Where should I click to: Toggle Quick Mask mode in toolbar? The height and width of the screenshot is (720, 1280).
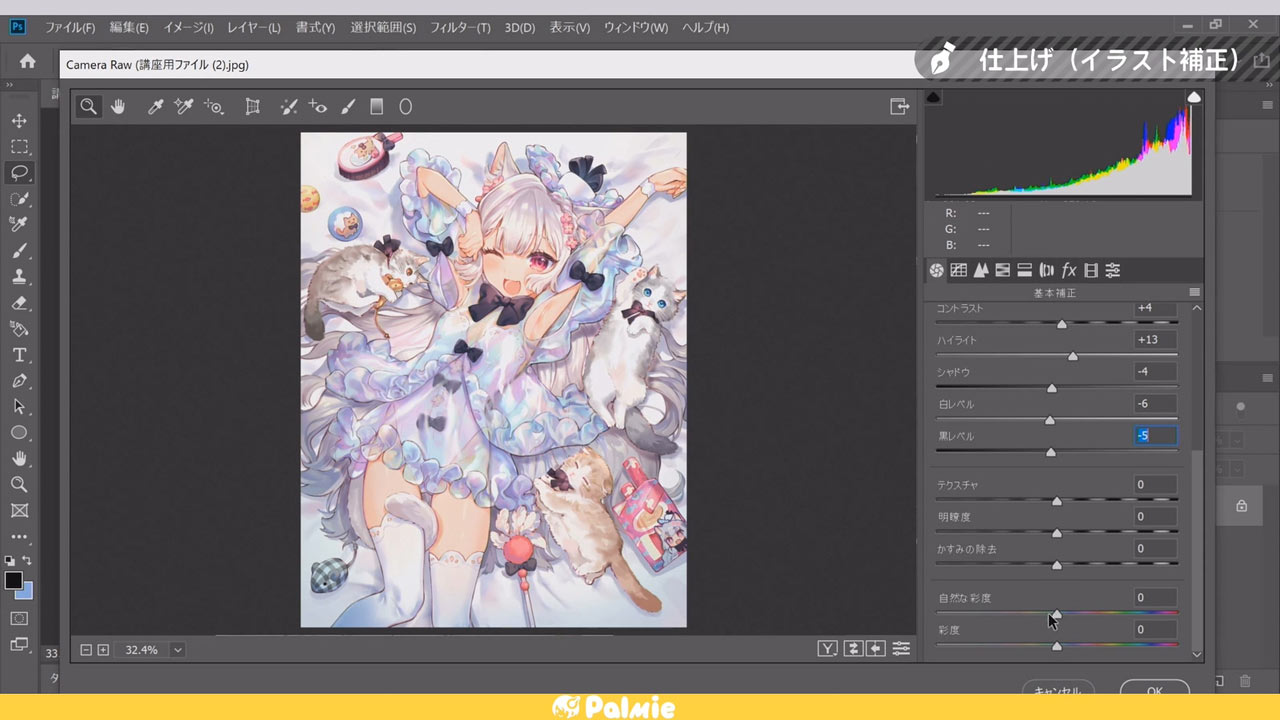19,619
